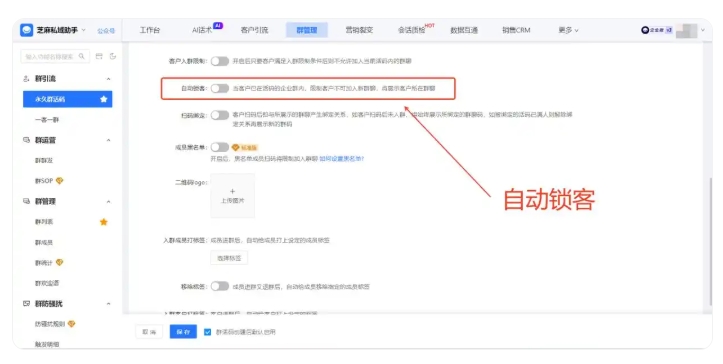723x364 pixels.
Task: Click the 群管理 sidebar section icon
Action: [x=26, y=201]
